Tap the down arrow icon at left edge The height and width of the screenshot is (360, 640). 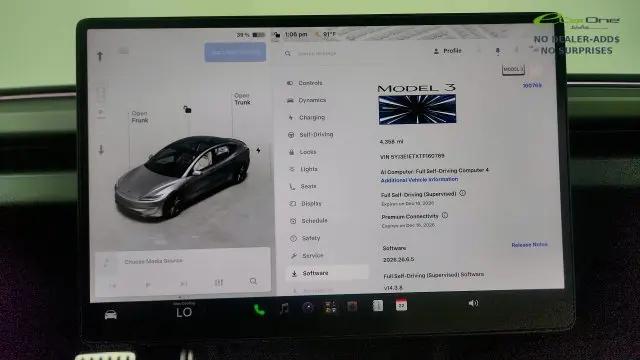pyautogui.click(x=101, y=150)
